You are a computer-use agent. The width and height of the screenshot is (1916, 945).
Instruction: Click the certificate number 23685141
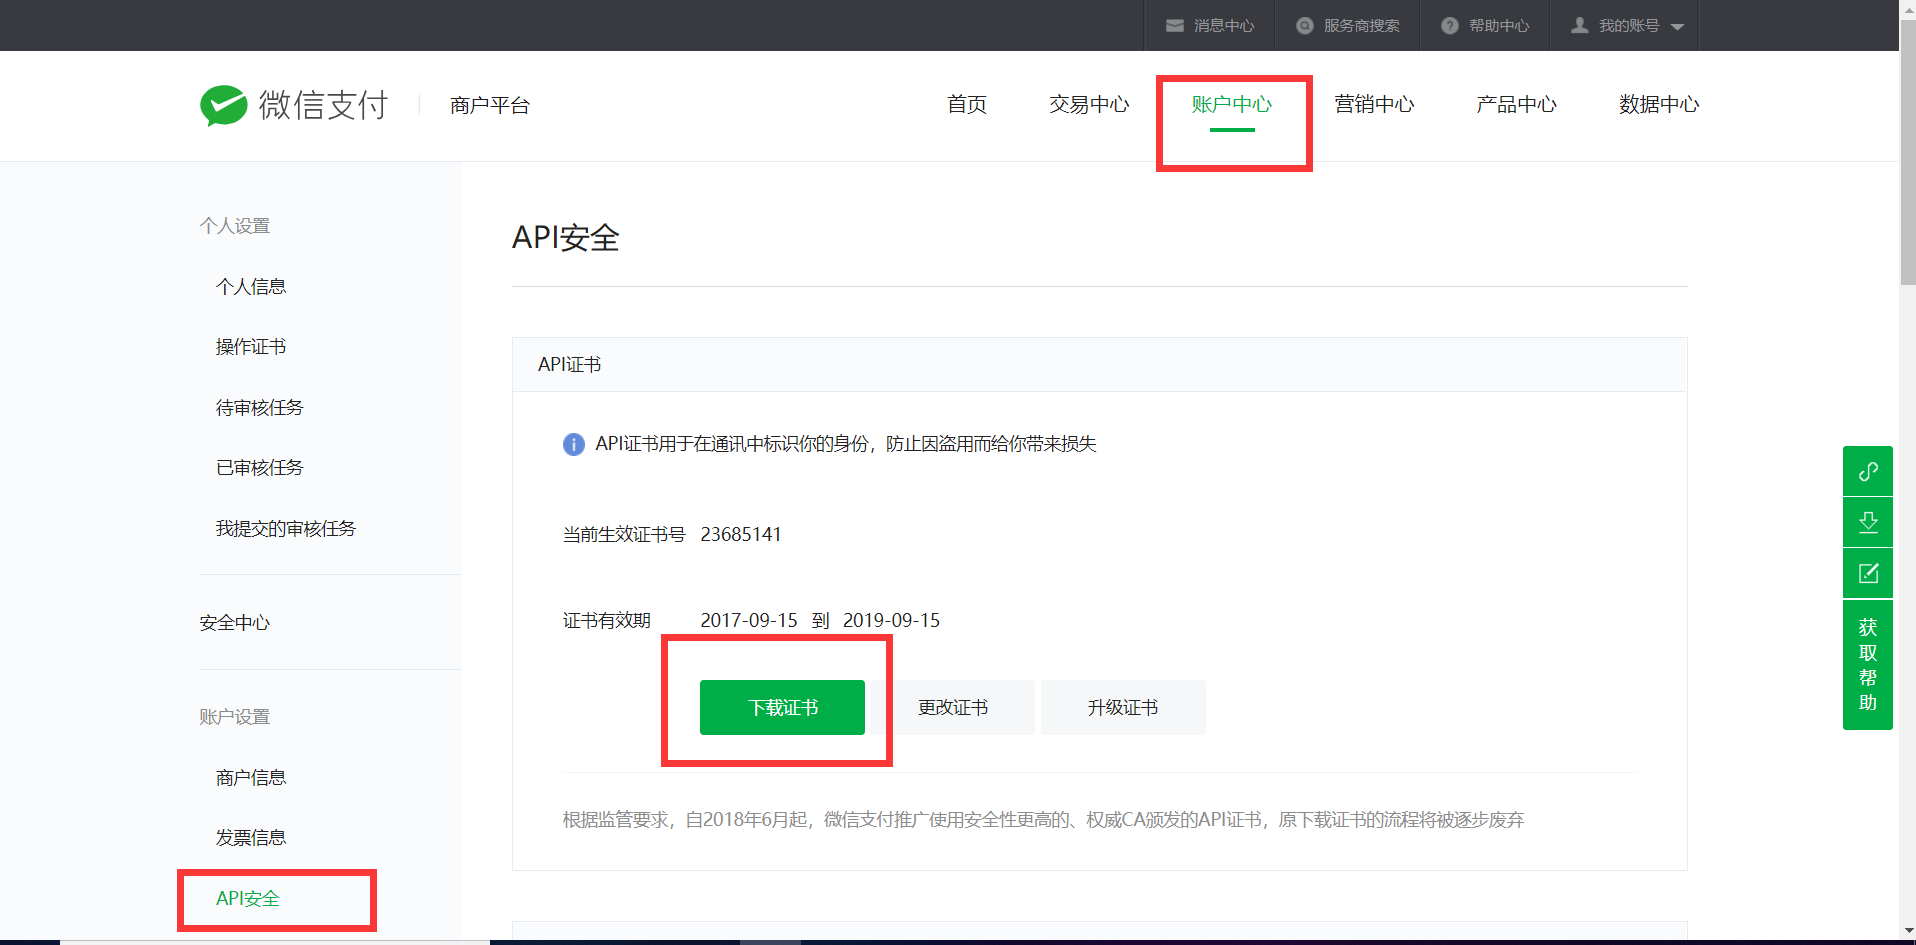tap(741, 534)
